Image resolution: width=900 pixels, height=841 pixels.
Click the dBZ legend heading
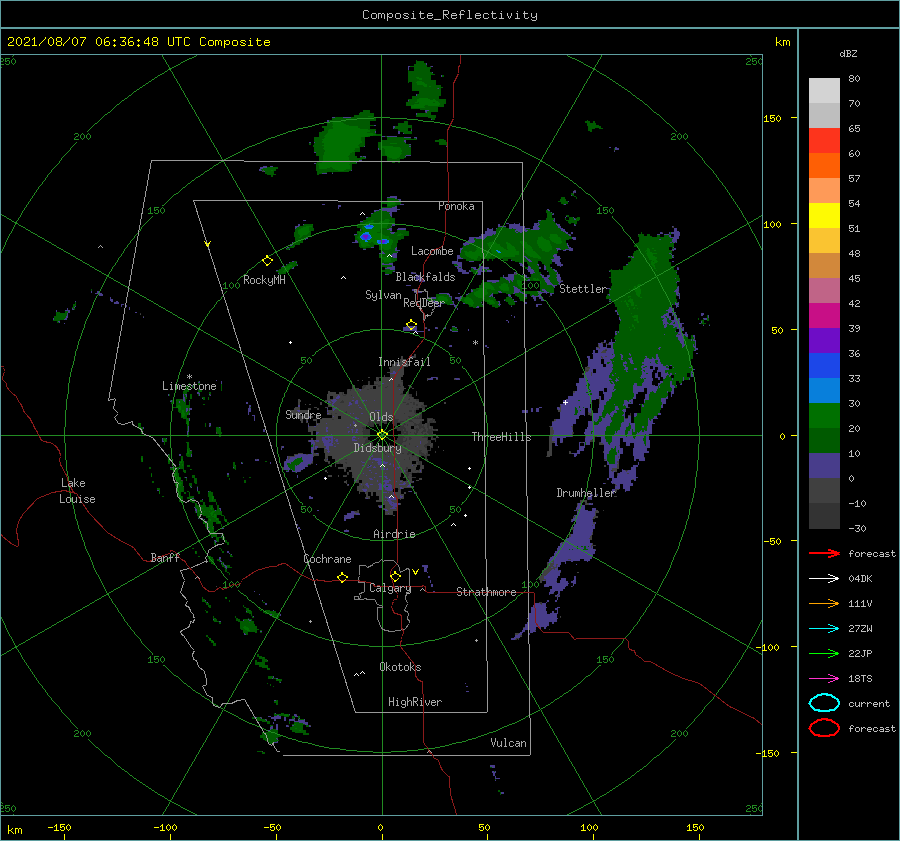(848, 53)
